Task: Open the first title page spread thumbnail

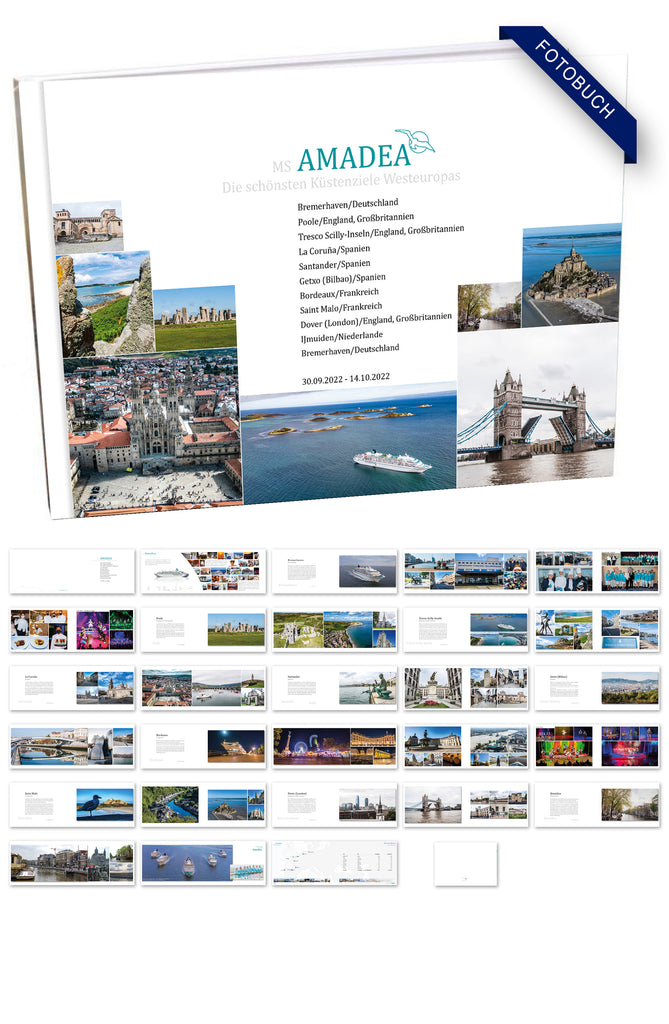Action: pyautogui.click(x=73, y=571)
